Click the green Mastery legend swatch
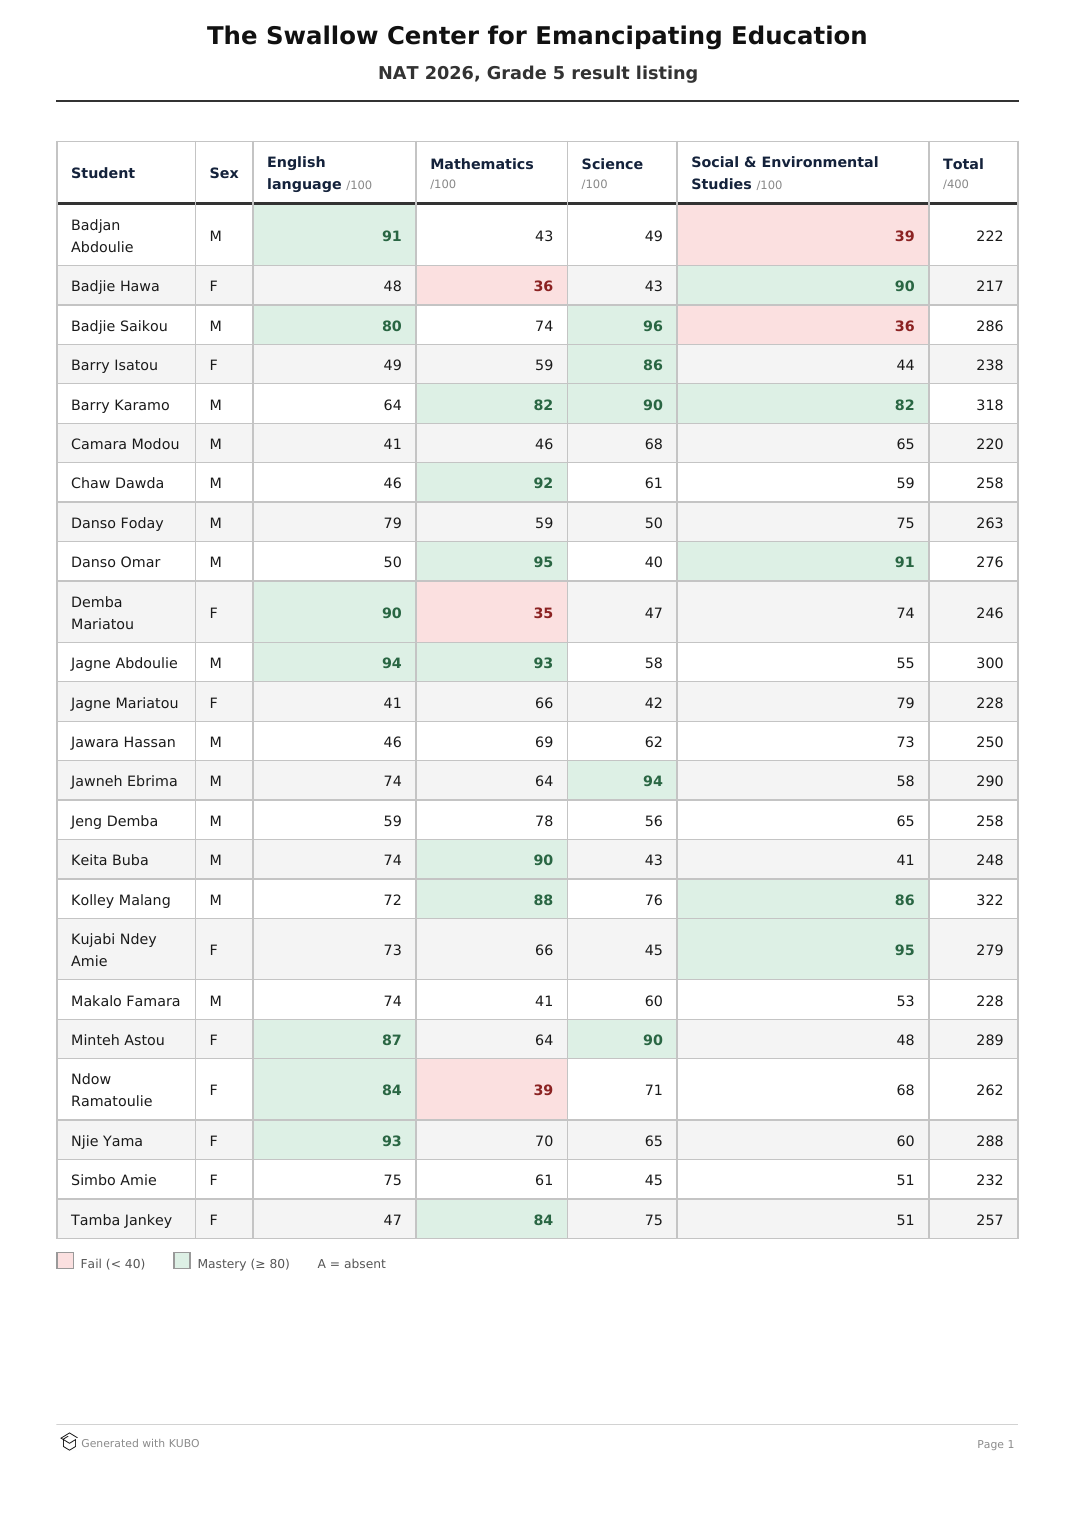Screen dimensions: 1075x1521 tap(182, 1261)
